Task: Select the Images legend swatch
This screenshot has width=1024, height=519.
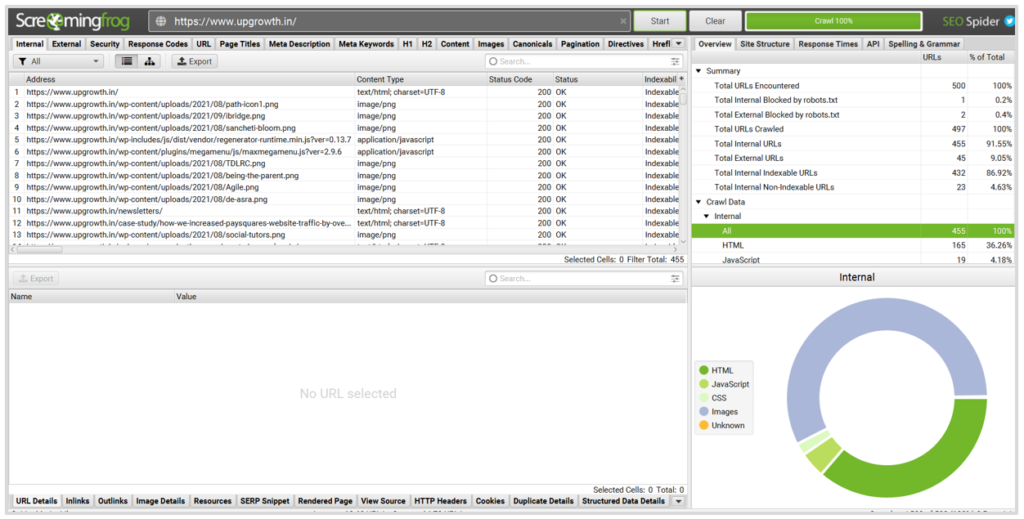Action: coord(703,412)
